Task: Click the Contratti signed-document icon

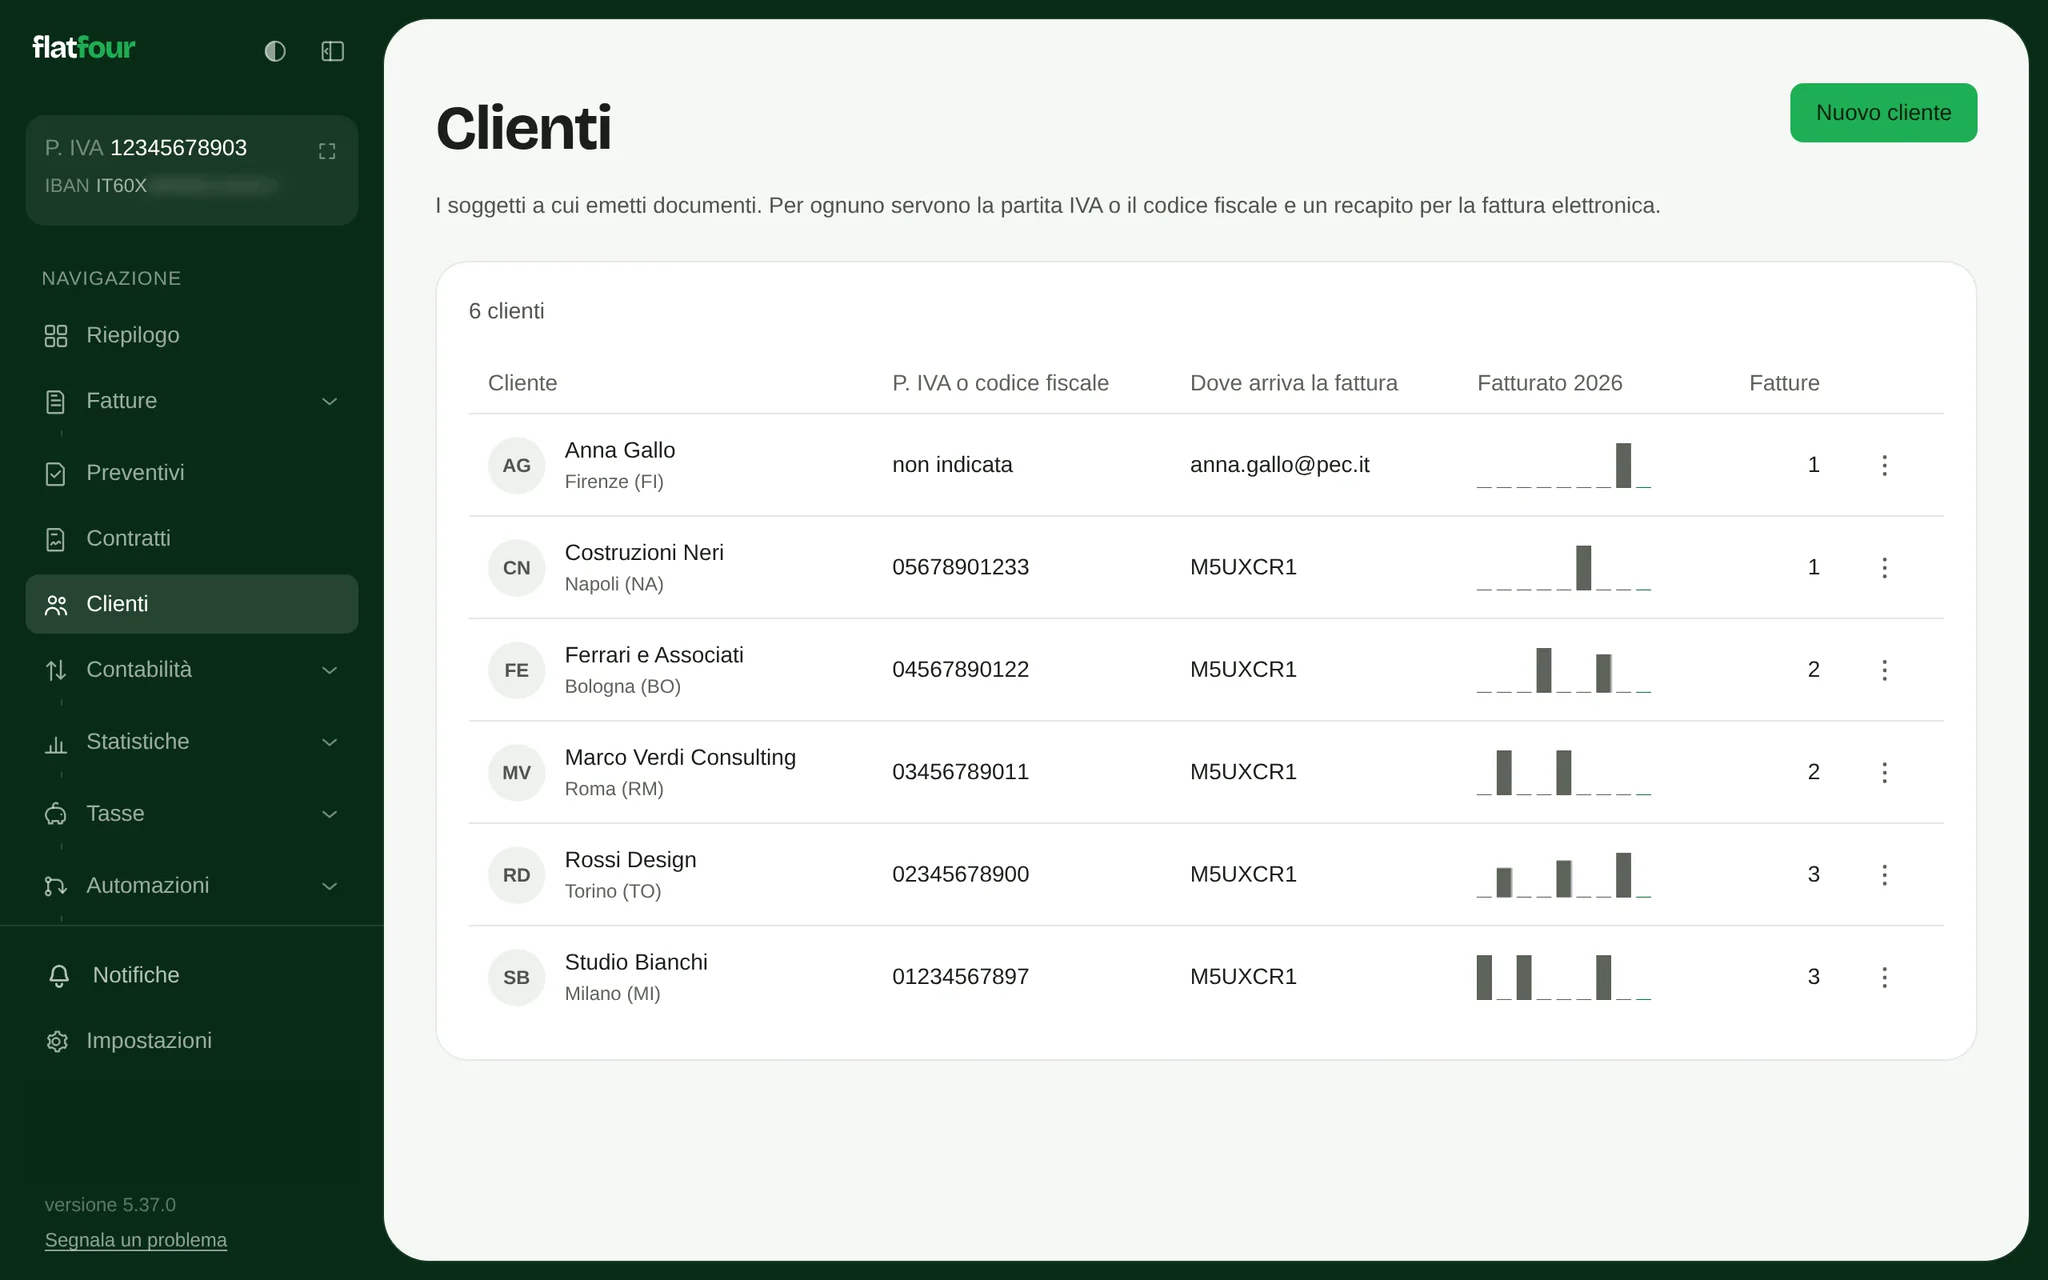Action: pyautogui.click(x=56, y=540)
